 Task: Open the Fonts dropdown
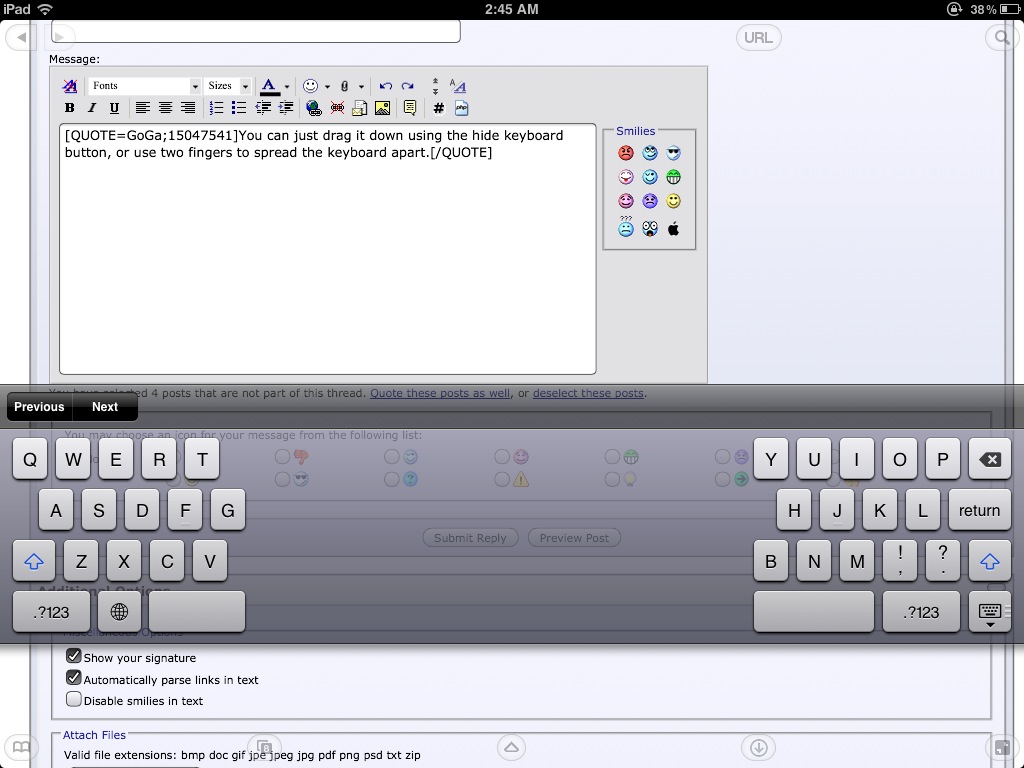coord(144,86)
